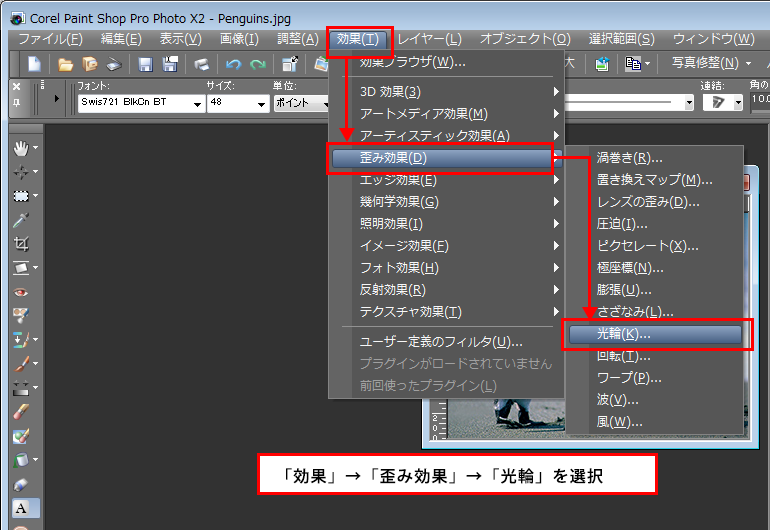The width and height of the screenshot is (770, 530).
Task: Click the Resize image icon
Action: point(289,64)
